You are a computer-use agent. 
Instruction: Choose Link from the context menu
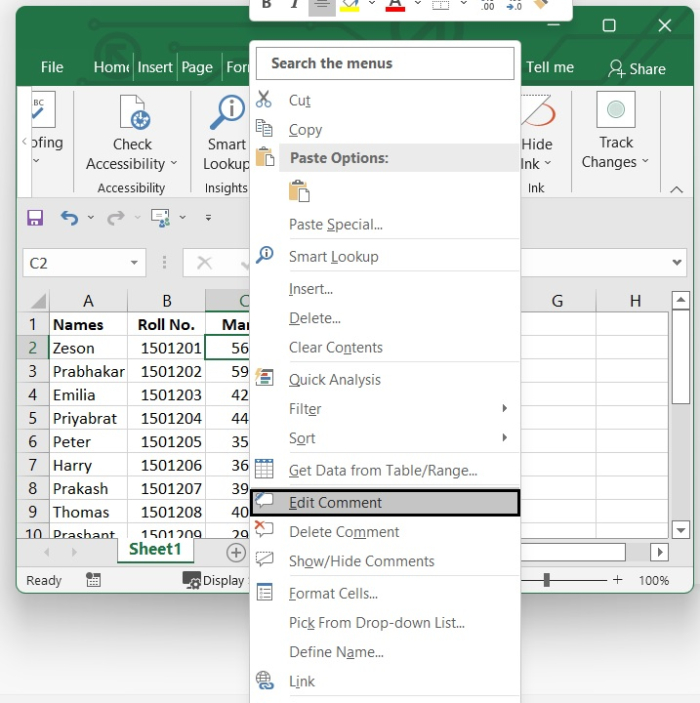pos(385,681)
